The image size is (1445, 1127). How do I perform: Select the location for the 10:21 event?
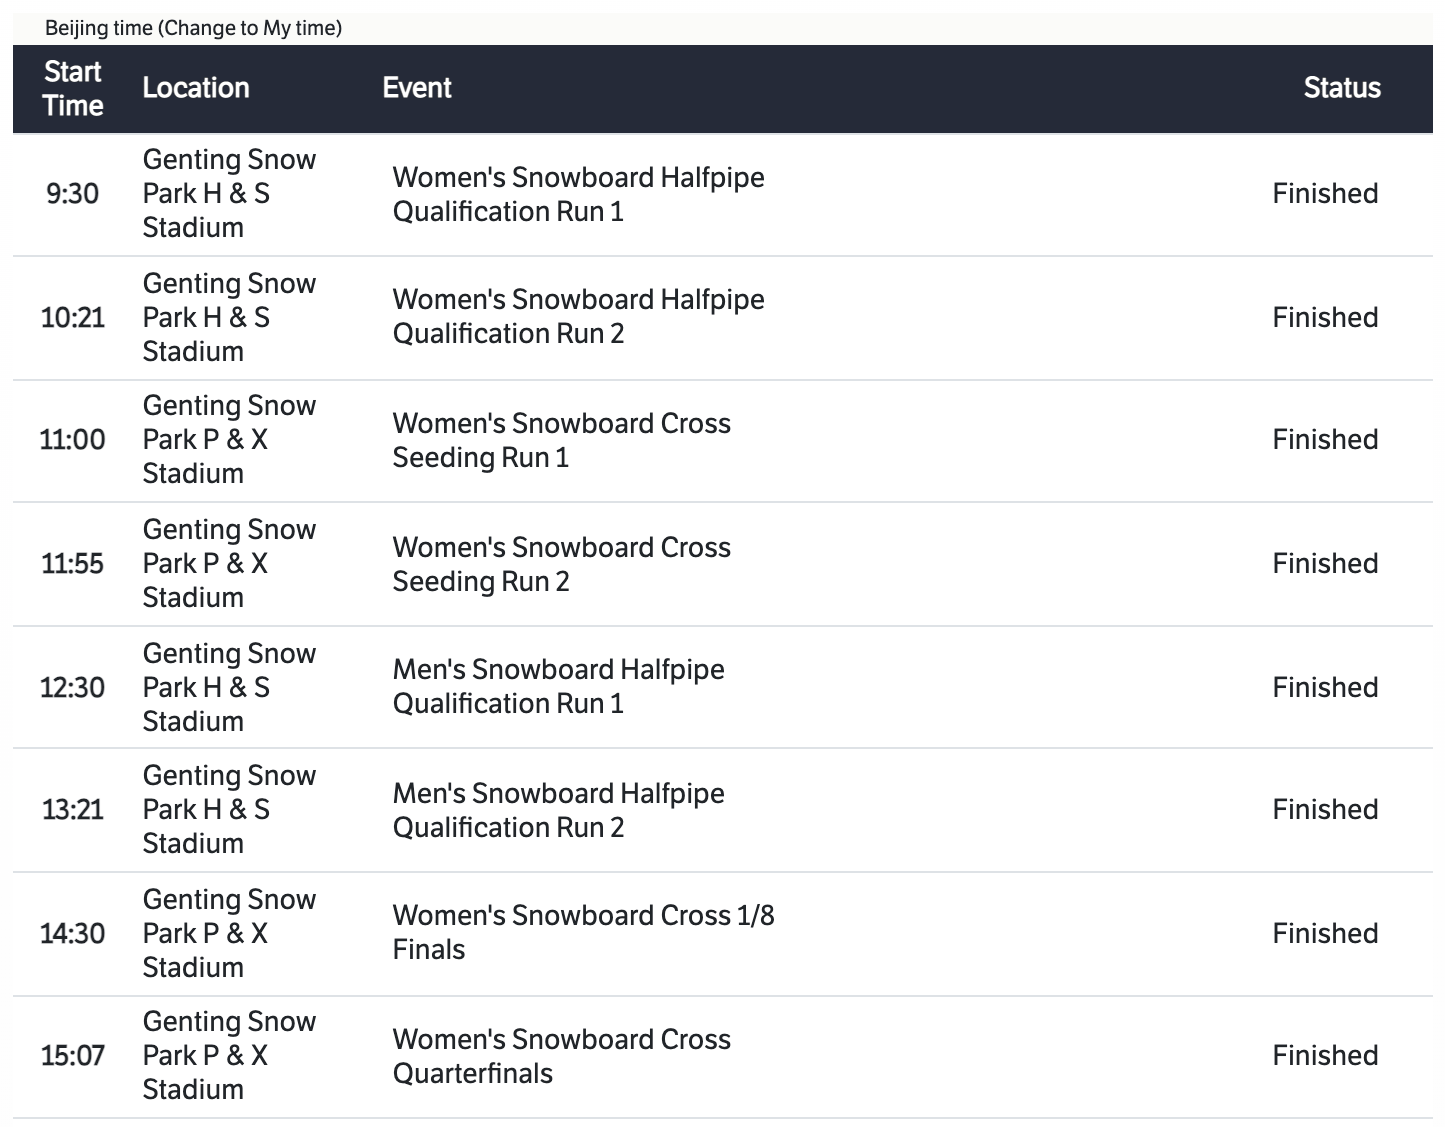click(x=229, y=317)
